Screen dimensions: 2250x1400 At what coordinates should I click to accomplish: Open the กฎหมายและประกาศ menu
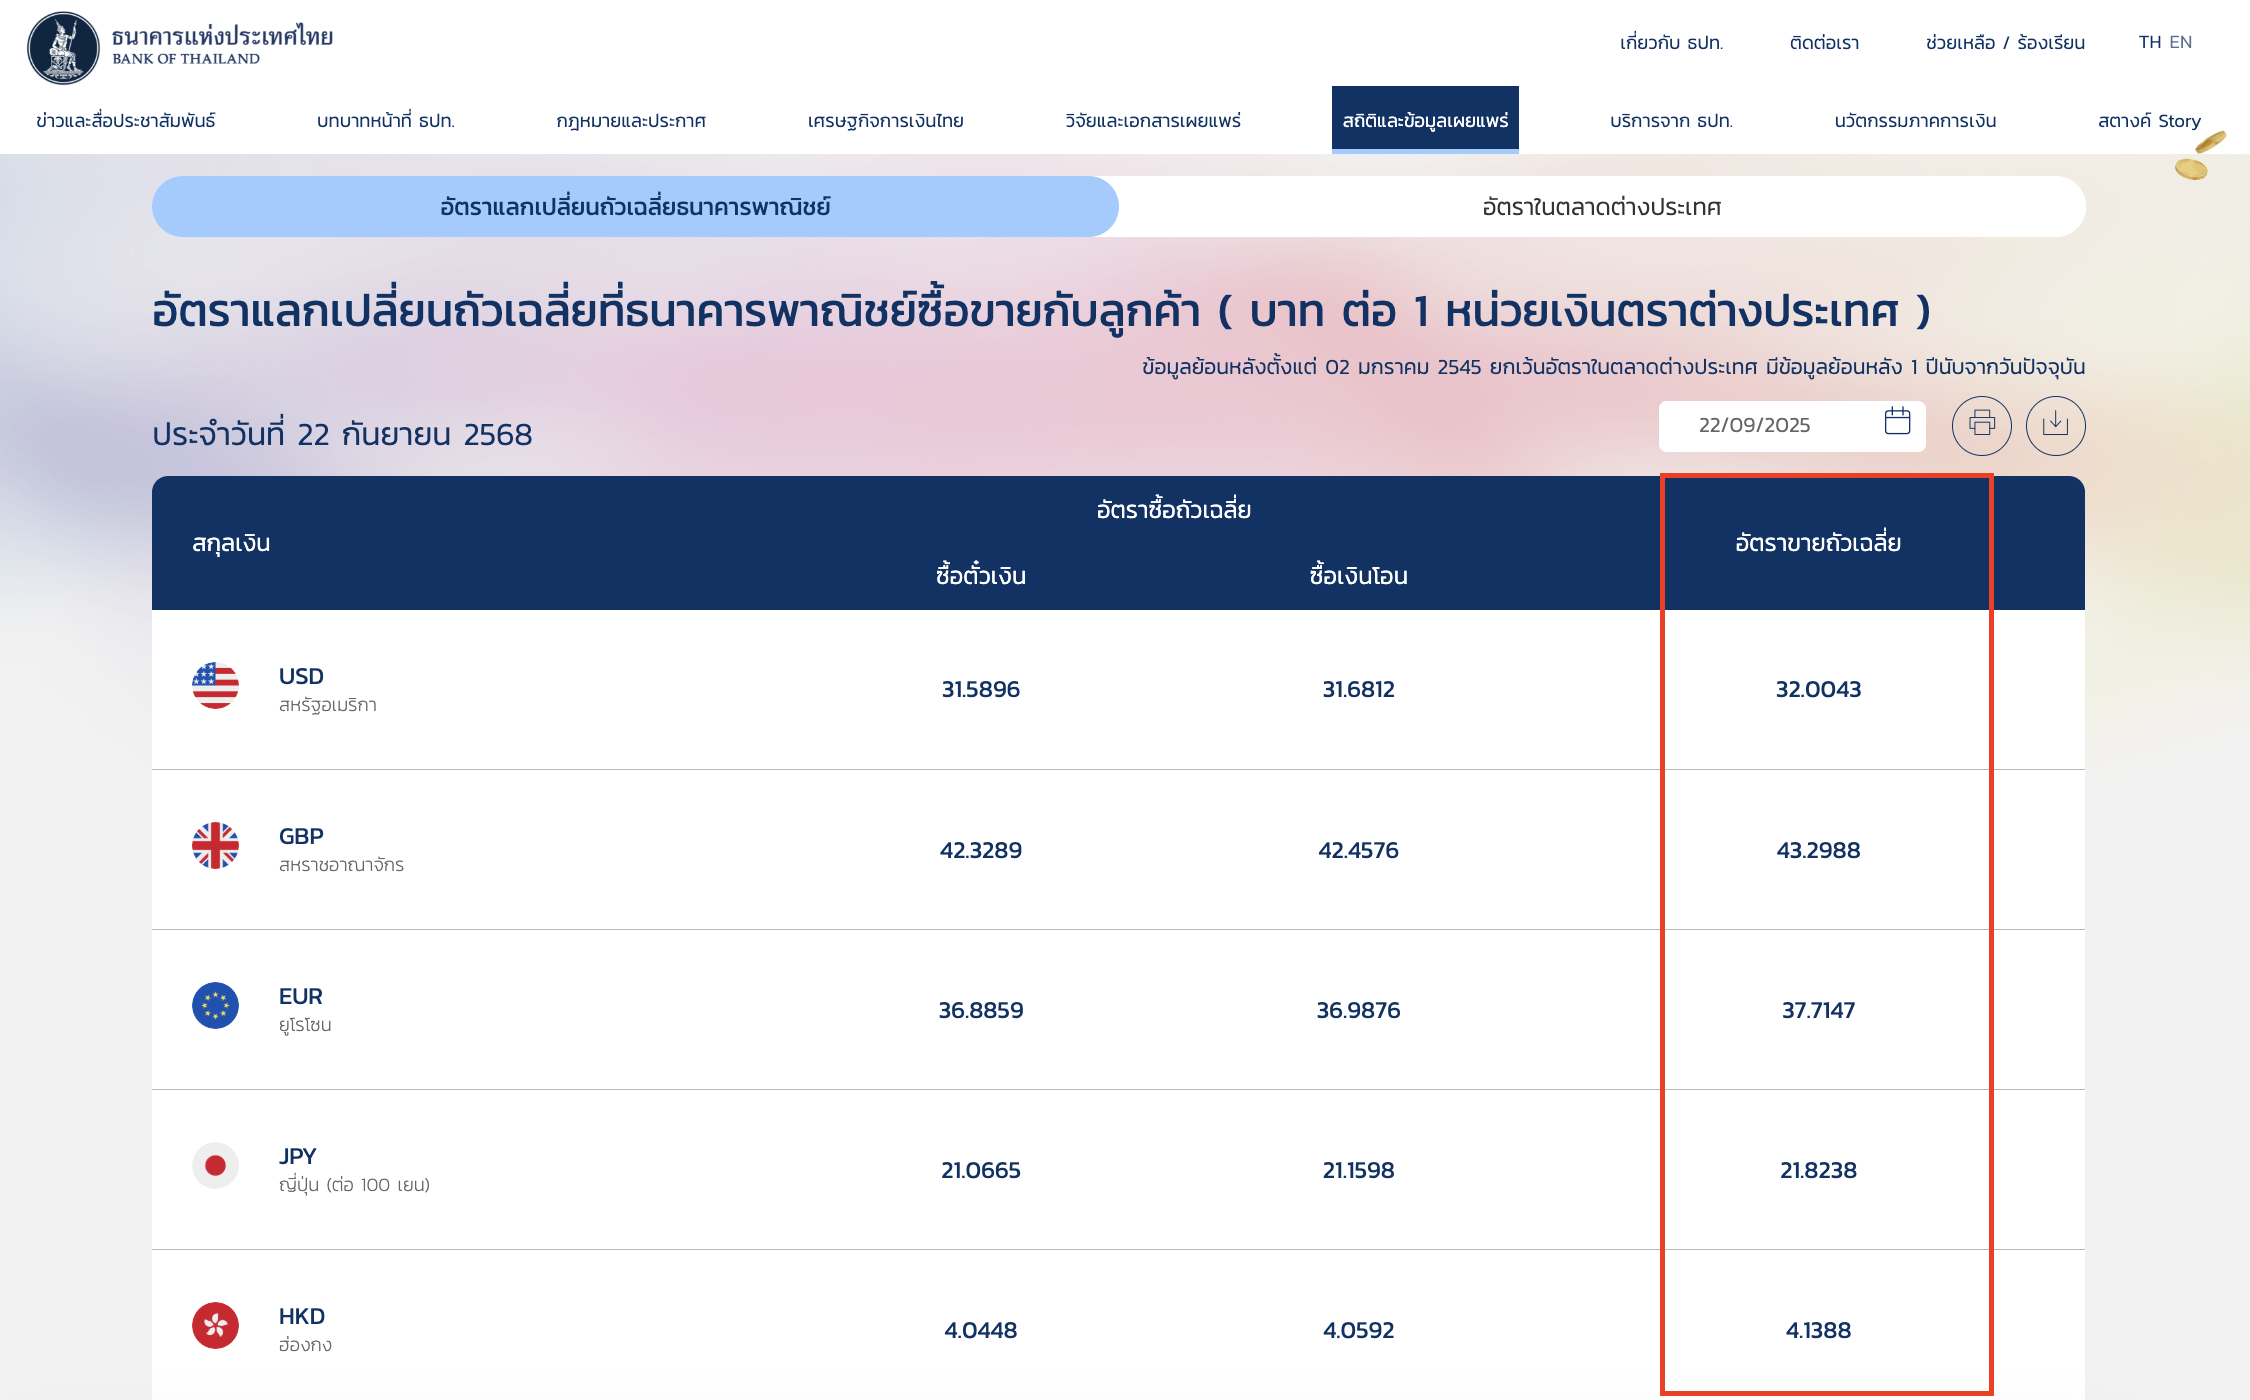pyautogui.click(x=633, y=120)
